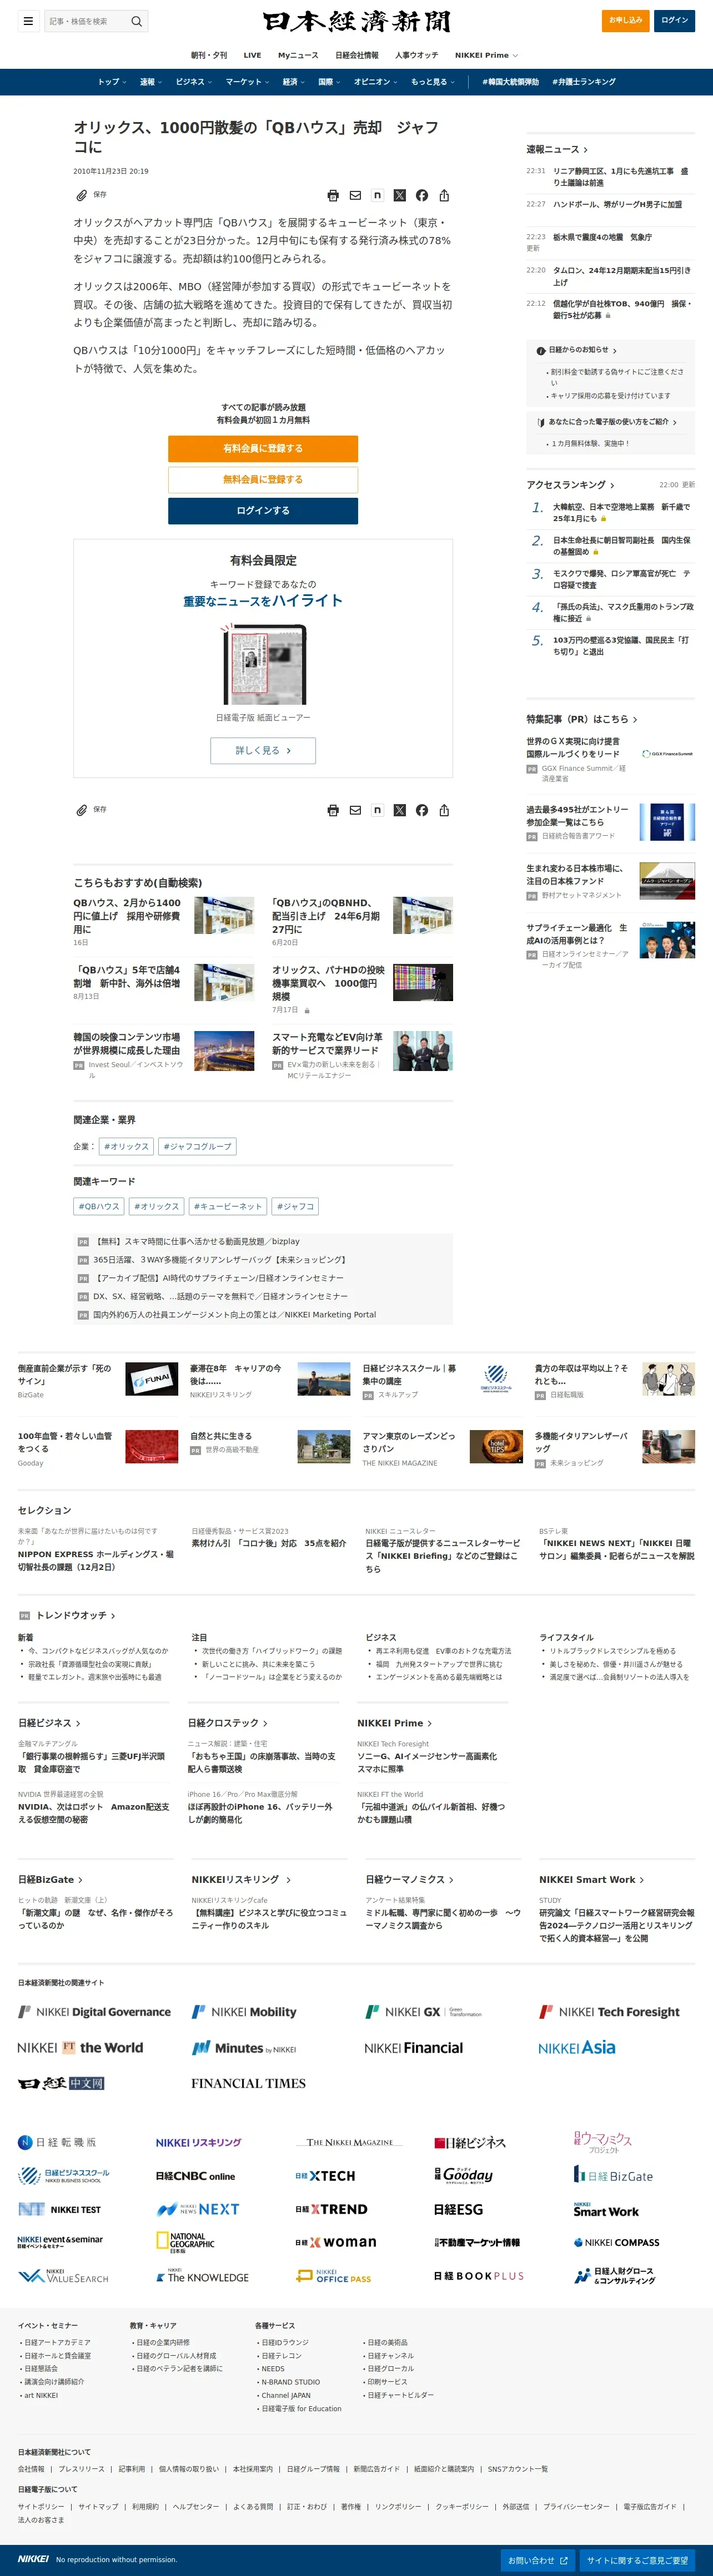This screenshot has width=713, height=2576.
Task: Open FINANCIAL TIMES logo
Action: tap(248, 2083)
